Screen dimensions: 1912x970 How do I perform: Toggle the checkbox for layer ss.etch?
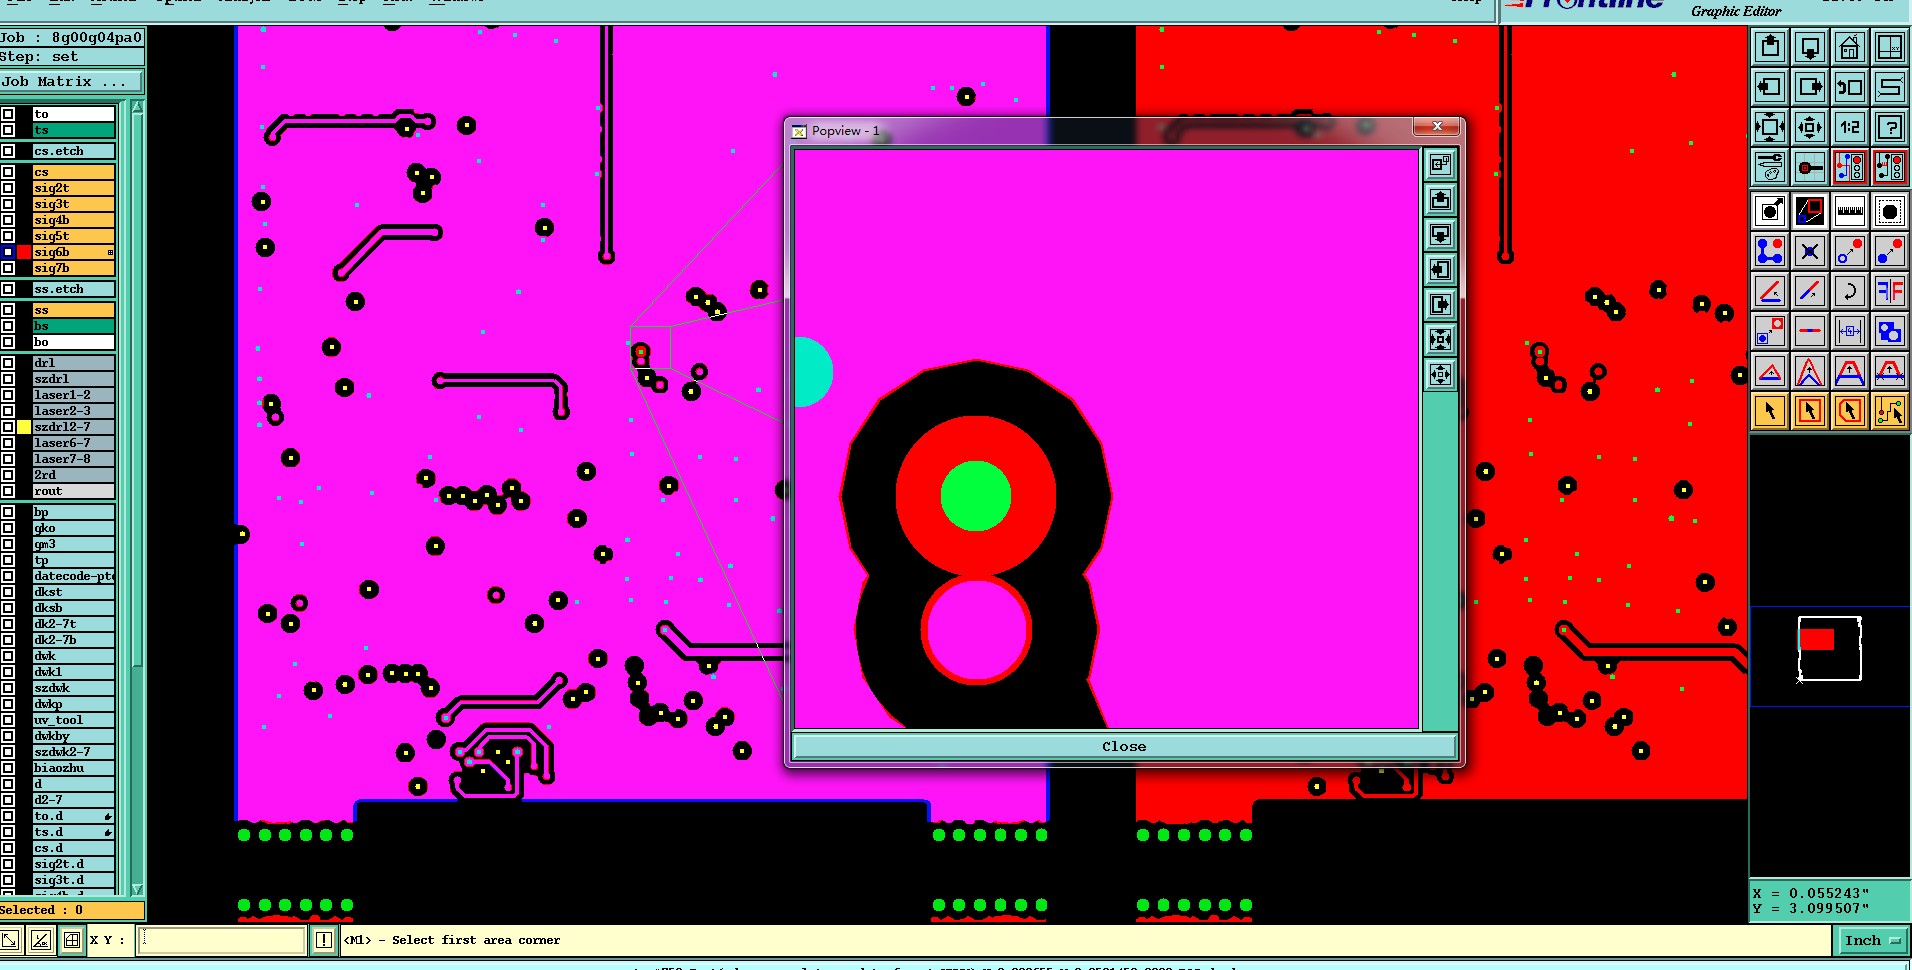point(8,289)
